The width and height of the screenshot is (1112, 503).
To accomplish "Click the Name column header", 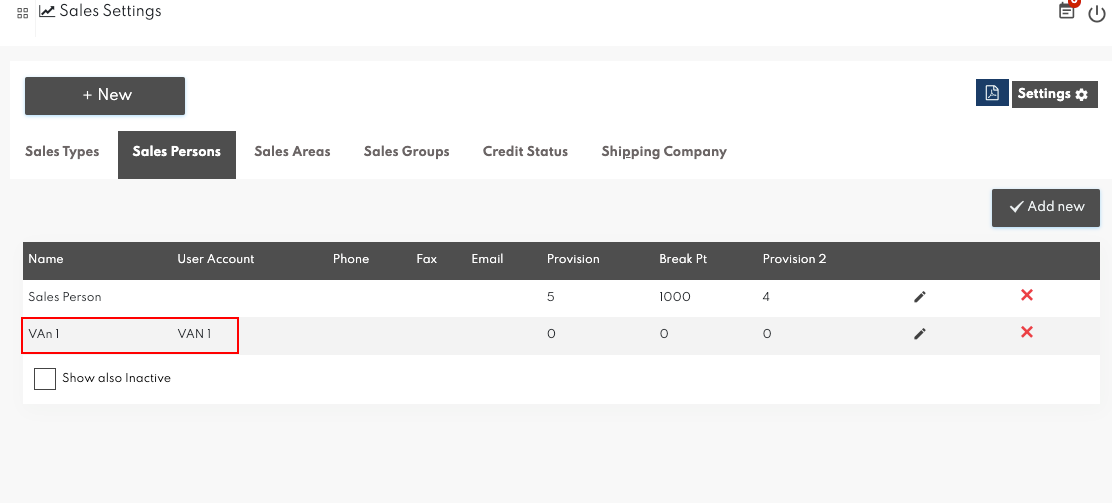I will tap(46, 259).
